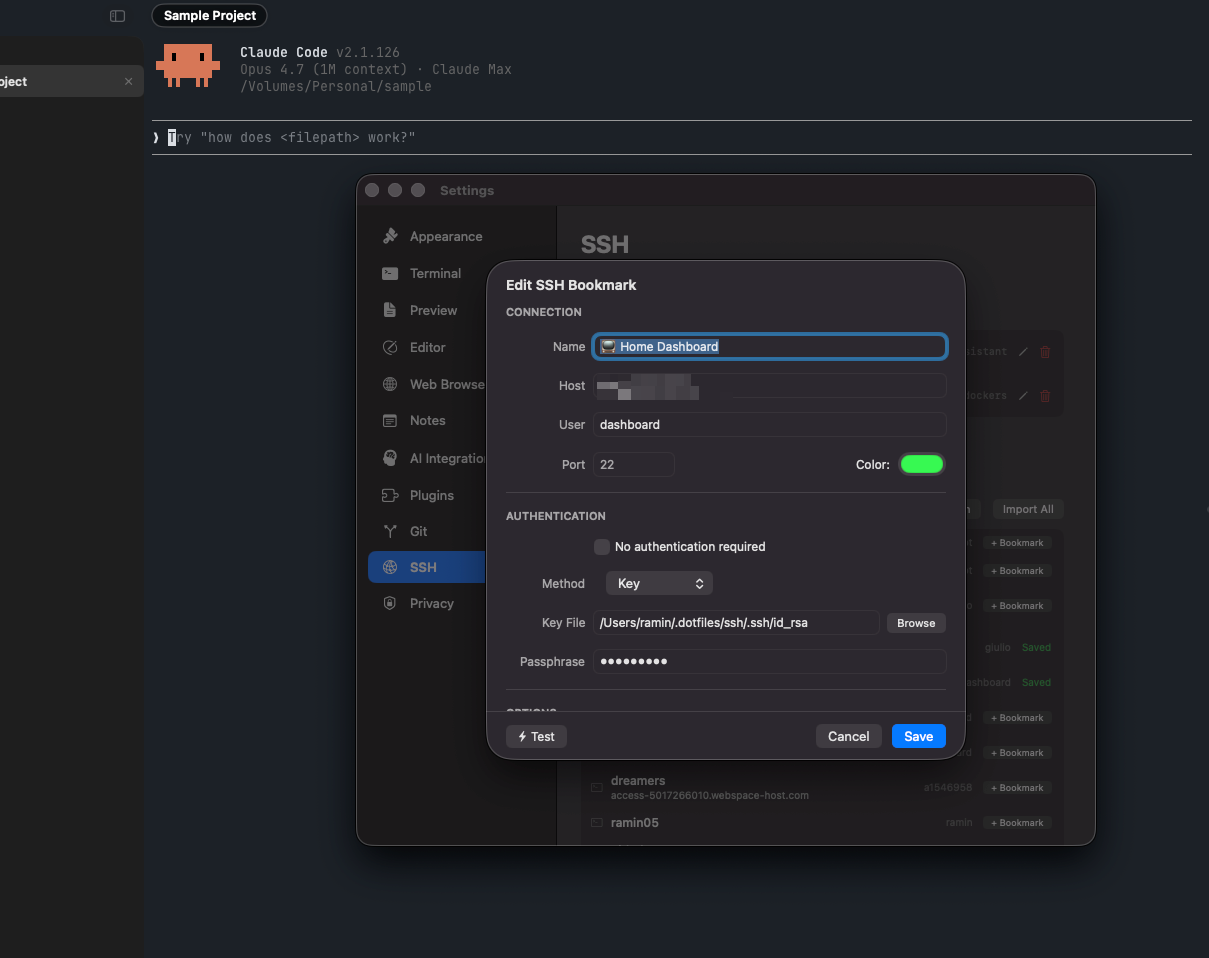Click the Claude Code prompt input line
1209x958 pixels.
pyautogui.click(x=672, y=137)
